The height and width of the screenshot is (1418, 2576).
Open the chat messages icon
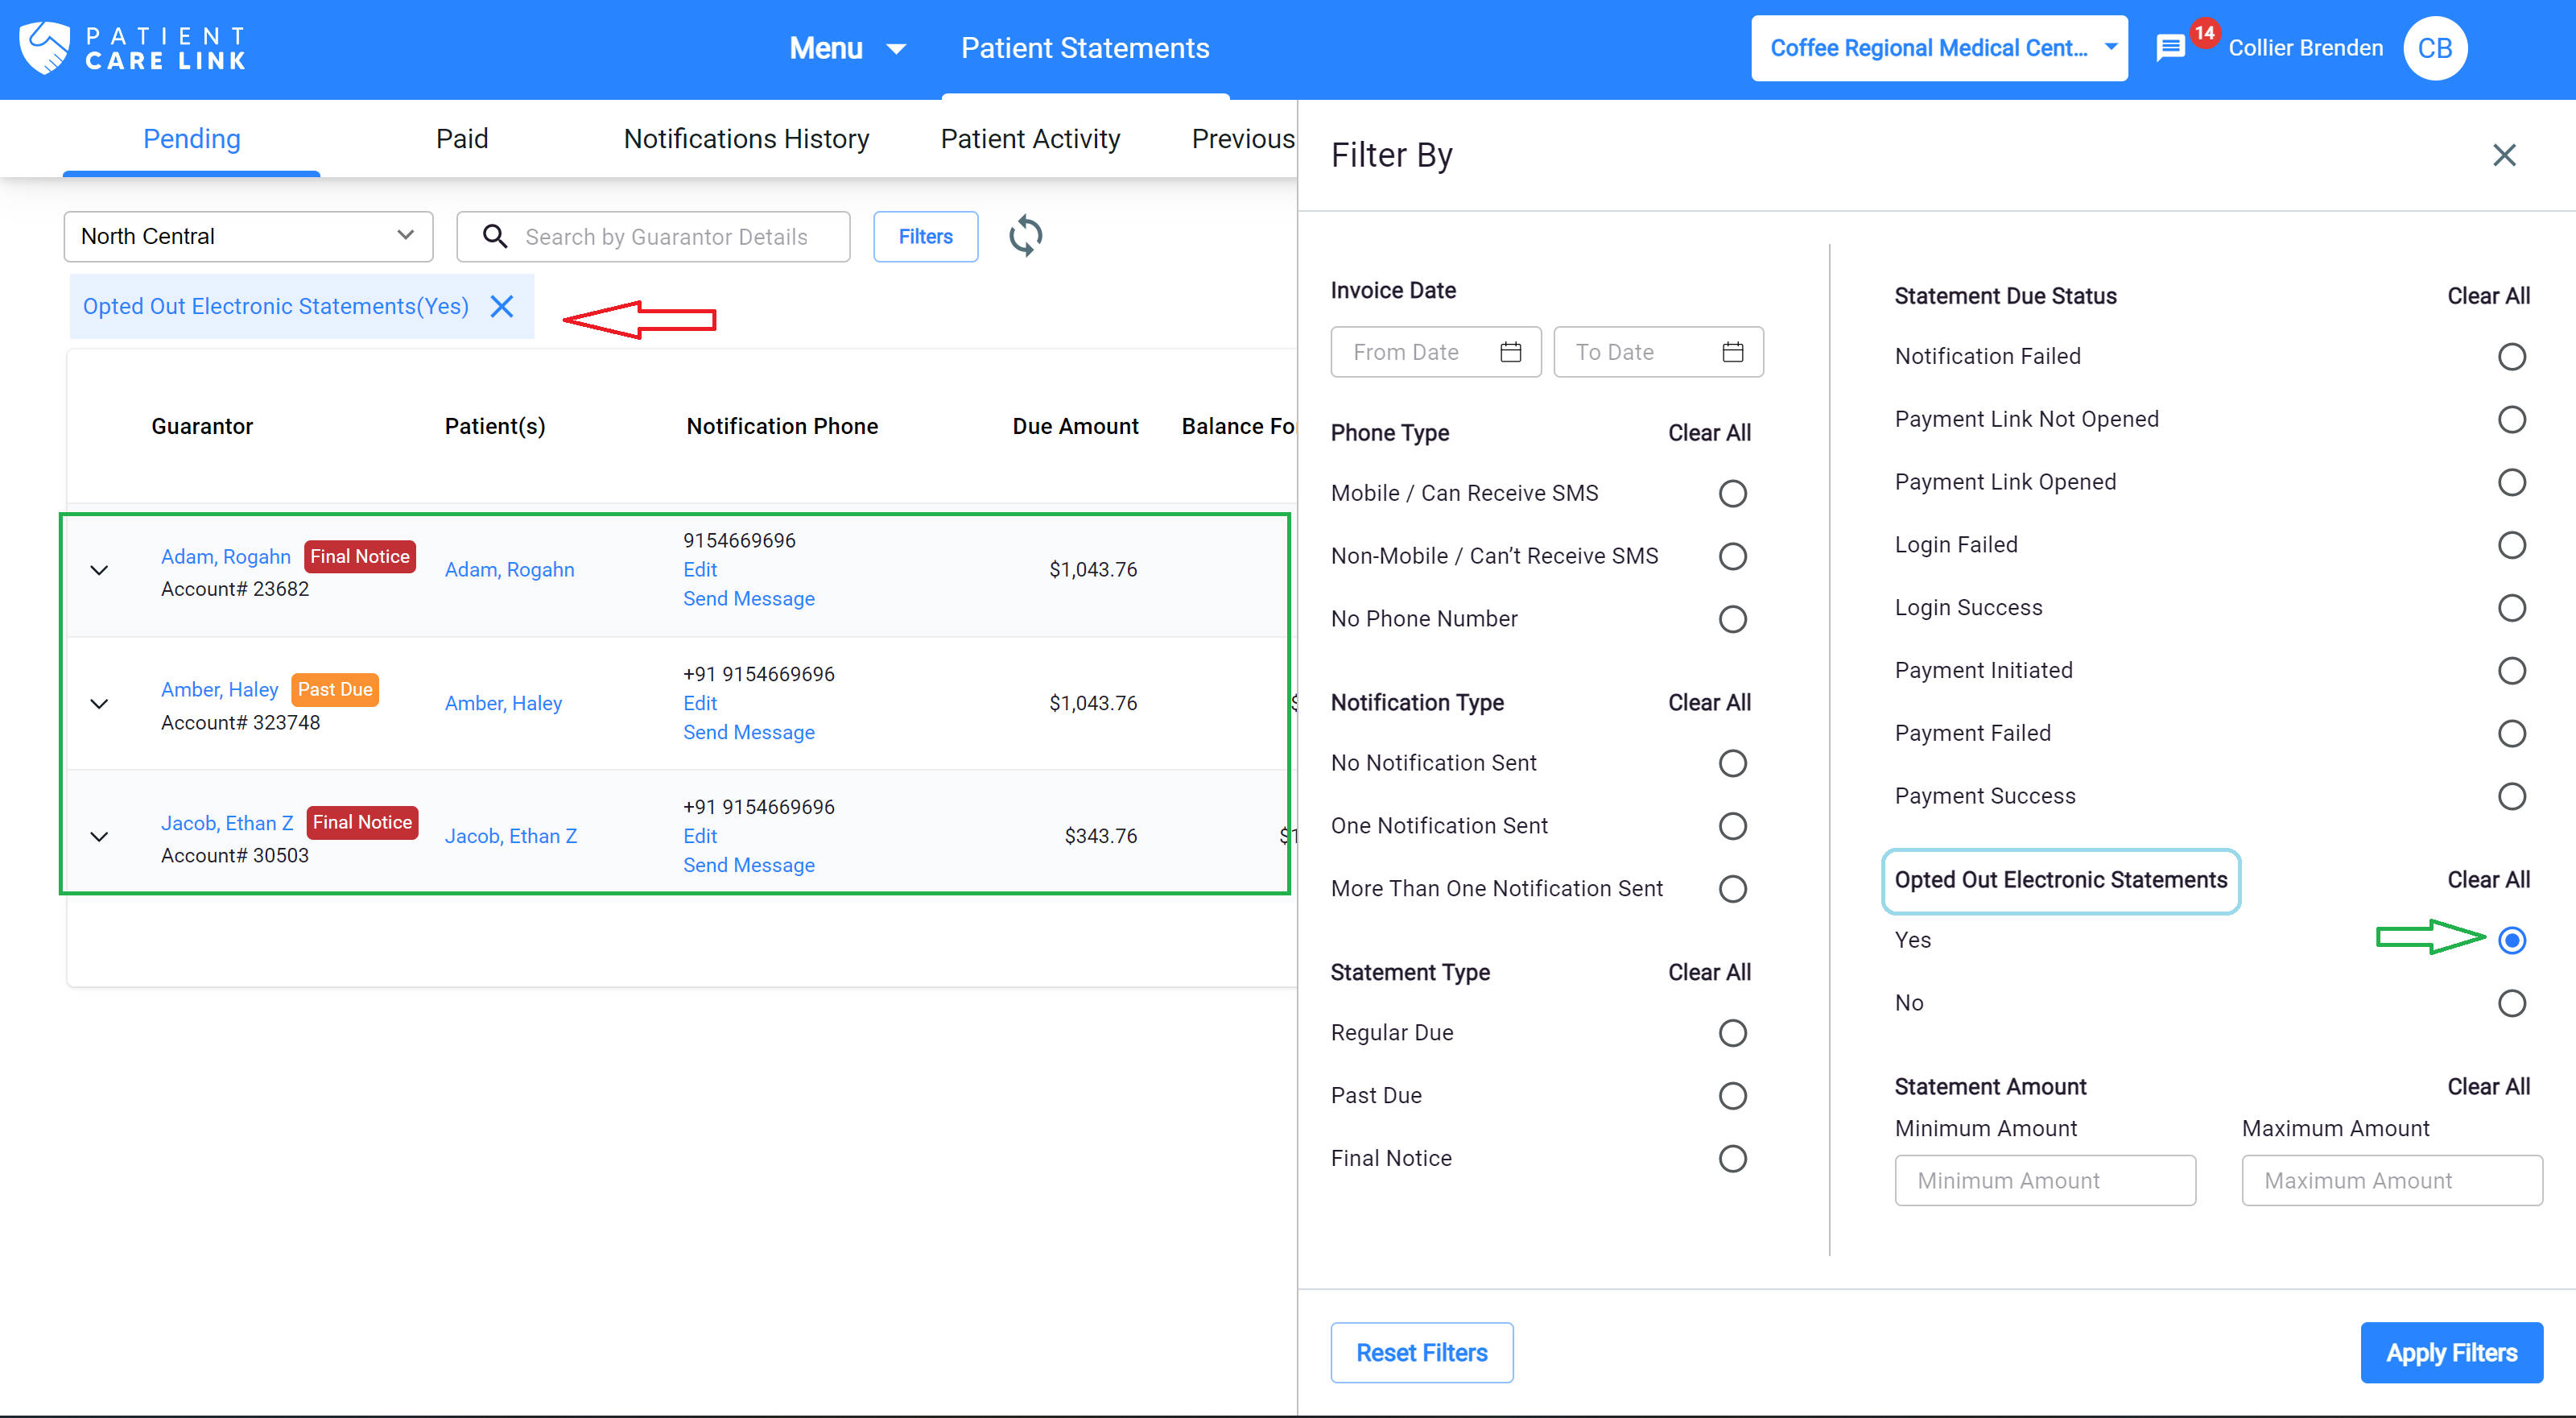click(x=2169, y=48)
